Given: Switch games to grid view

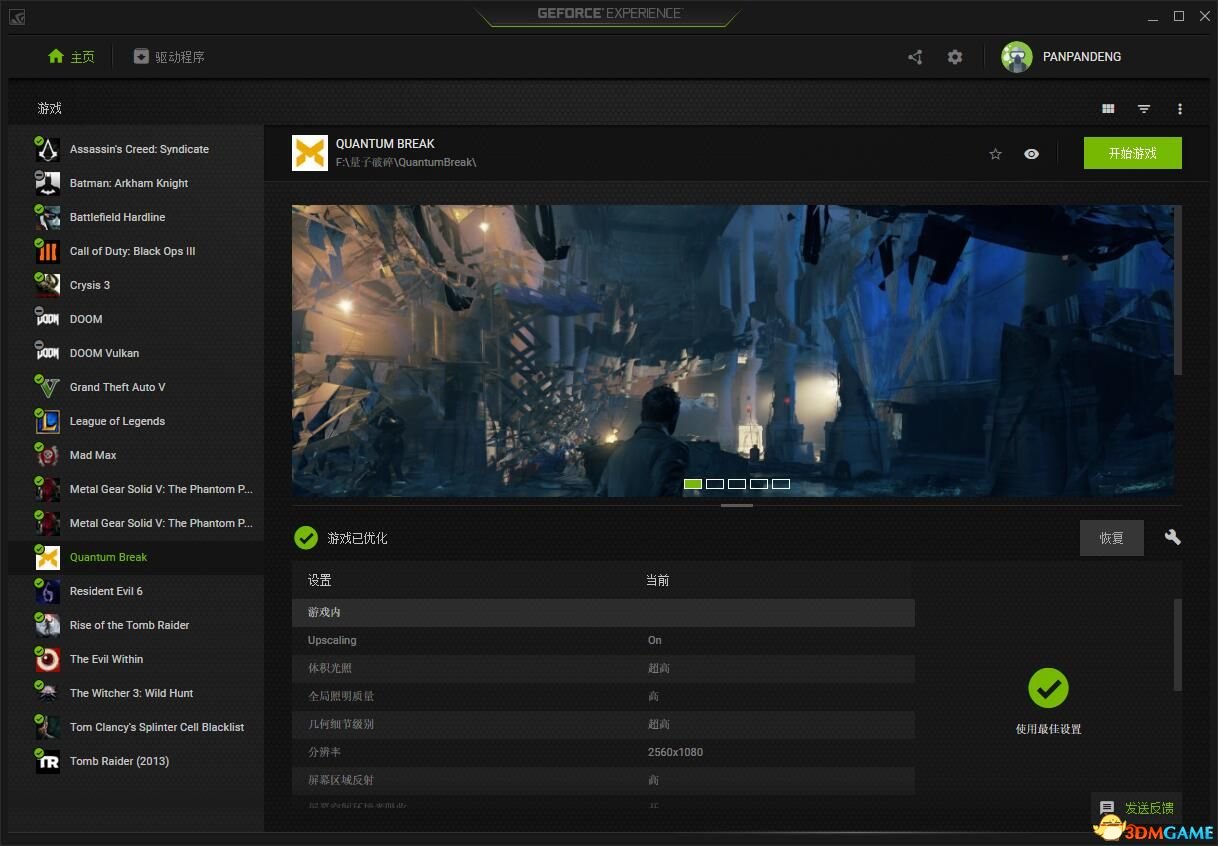Looking at the screenshot, I should (x=1108, y=109).
